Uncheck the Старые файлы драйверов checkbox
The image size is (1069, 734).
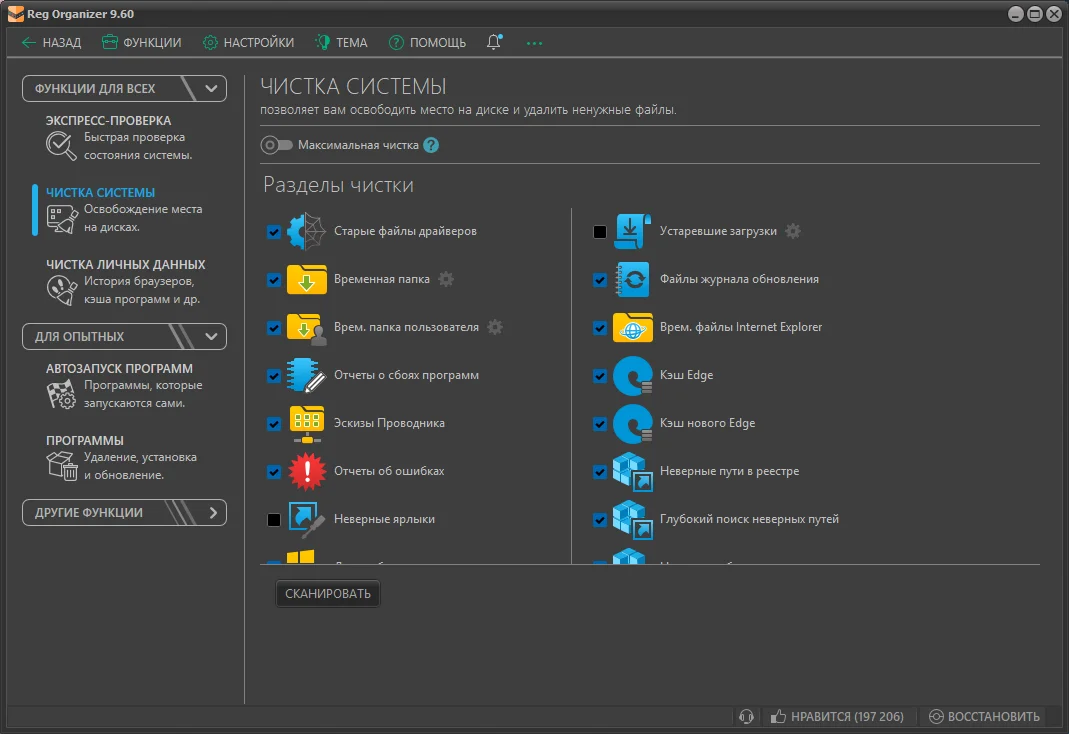(x=274, y=232)
